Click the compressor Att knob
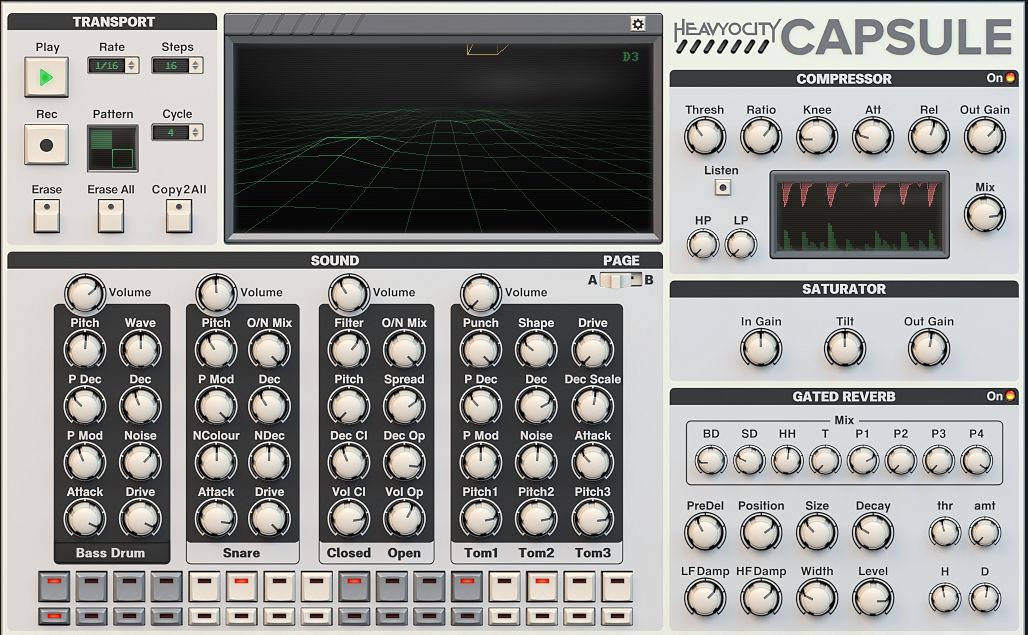 point(873,137)
